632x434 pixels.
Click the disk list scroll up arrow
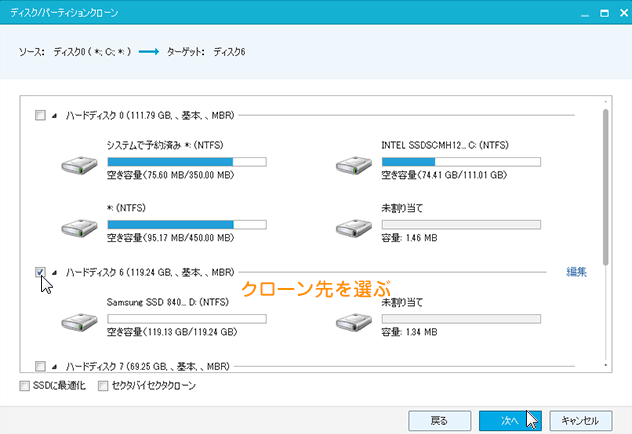point(605,102)
